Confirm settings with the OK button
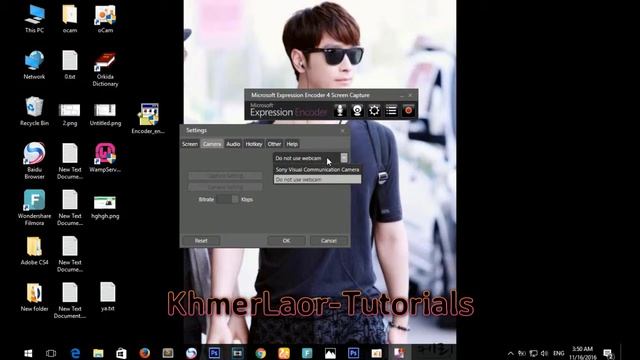Screen dimensions: 640x360 click(x=286, y=241)
